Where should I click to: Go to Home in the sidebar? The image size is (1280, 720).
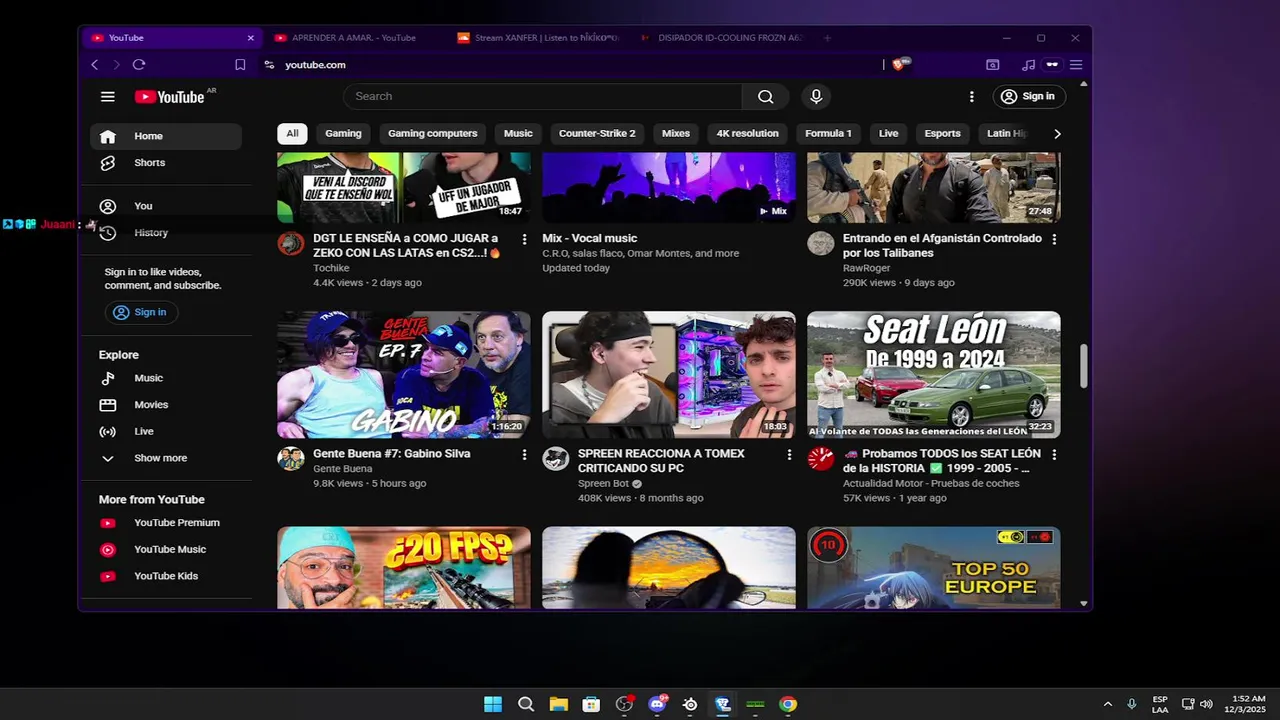[x=166, y=137]
